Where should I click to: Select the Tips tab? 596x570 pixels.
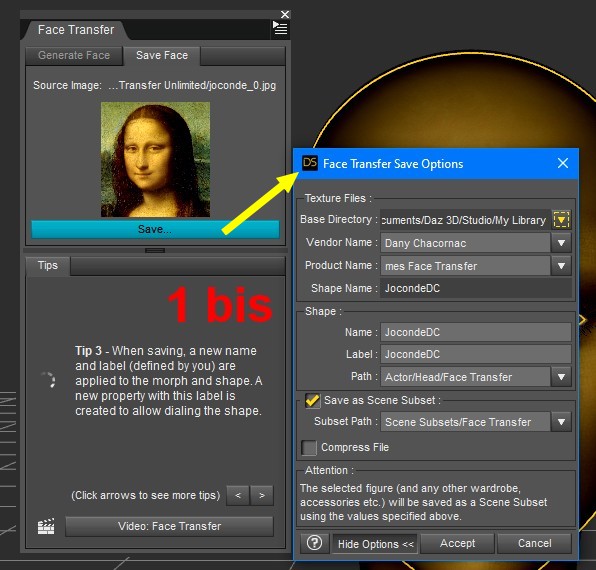pyautogui.click(x=48, y=265)
